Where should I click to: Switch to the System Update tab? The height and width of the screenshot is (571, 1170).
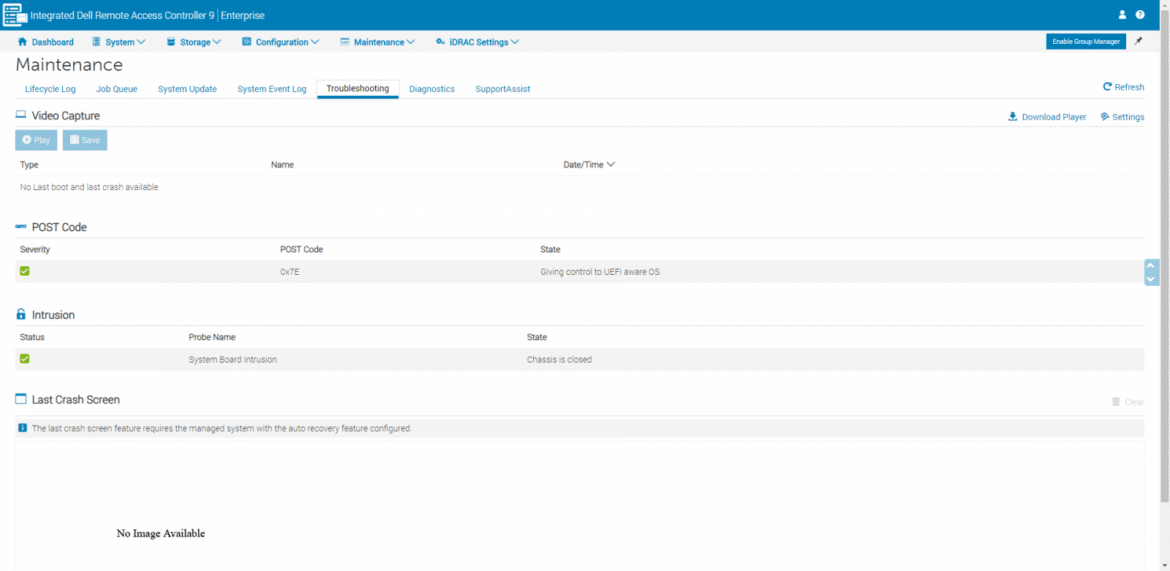point(187,89)
